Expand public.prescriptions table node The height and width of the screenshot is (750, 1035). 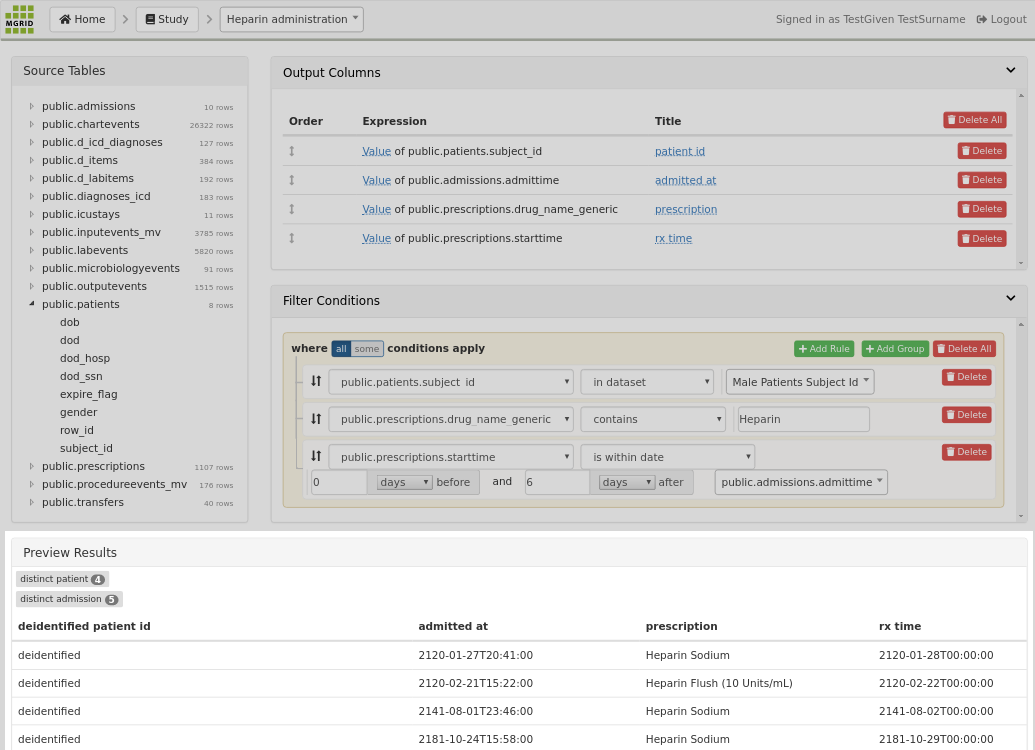pos(31,466)
